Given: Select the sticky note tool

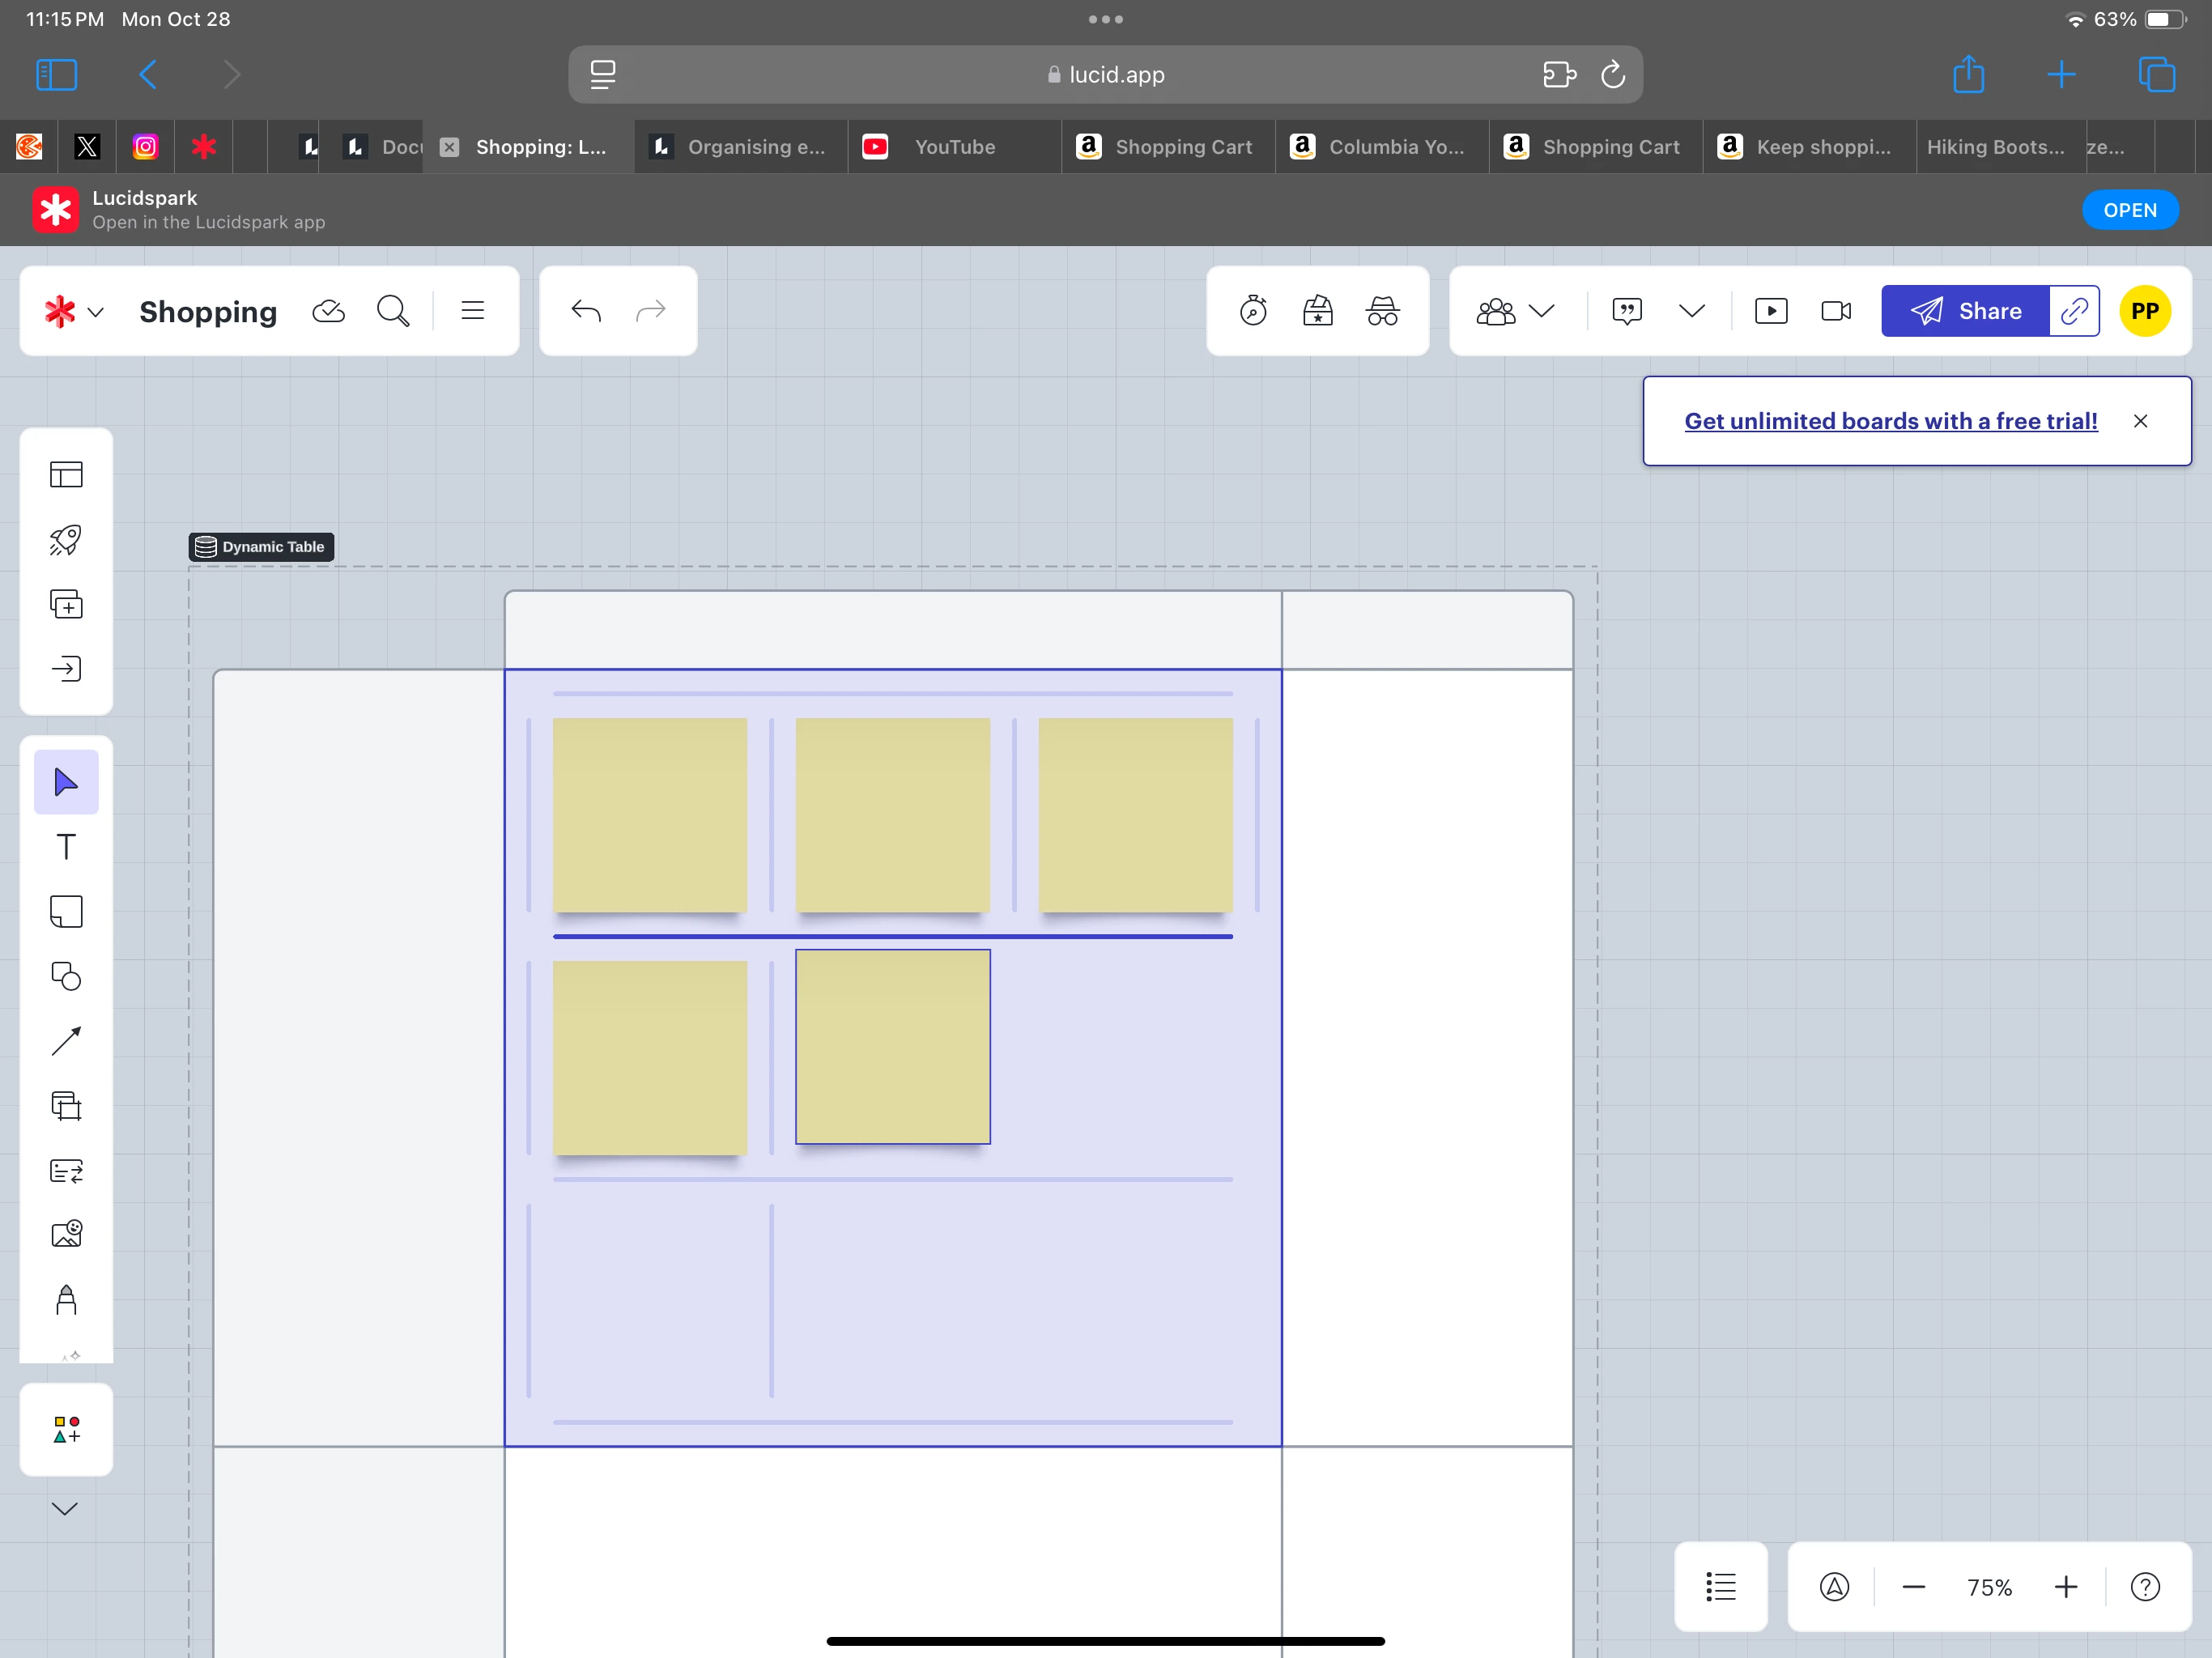Looking at the screenshot, I should click(66, 912).
